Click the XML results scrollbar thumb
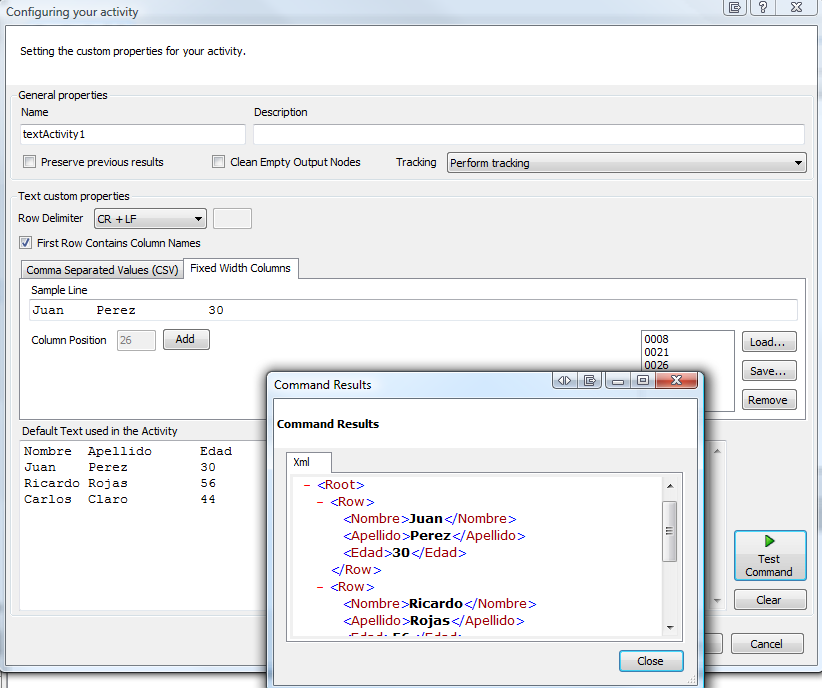The image size is (822, 688). (670, 531)
